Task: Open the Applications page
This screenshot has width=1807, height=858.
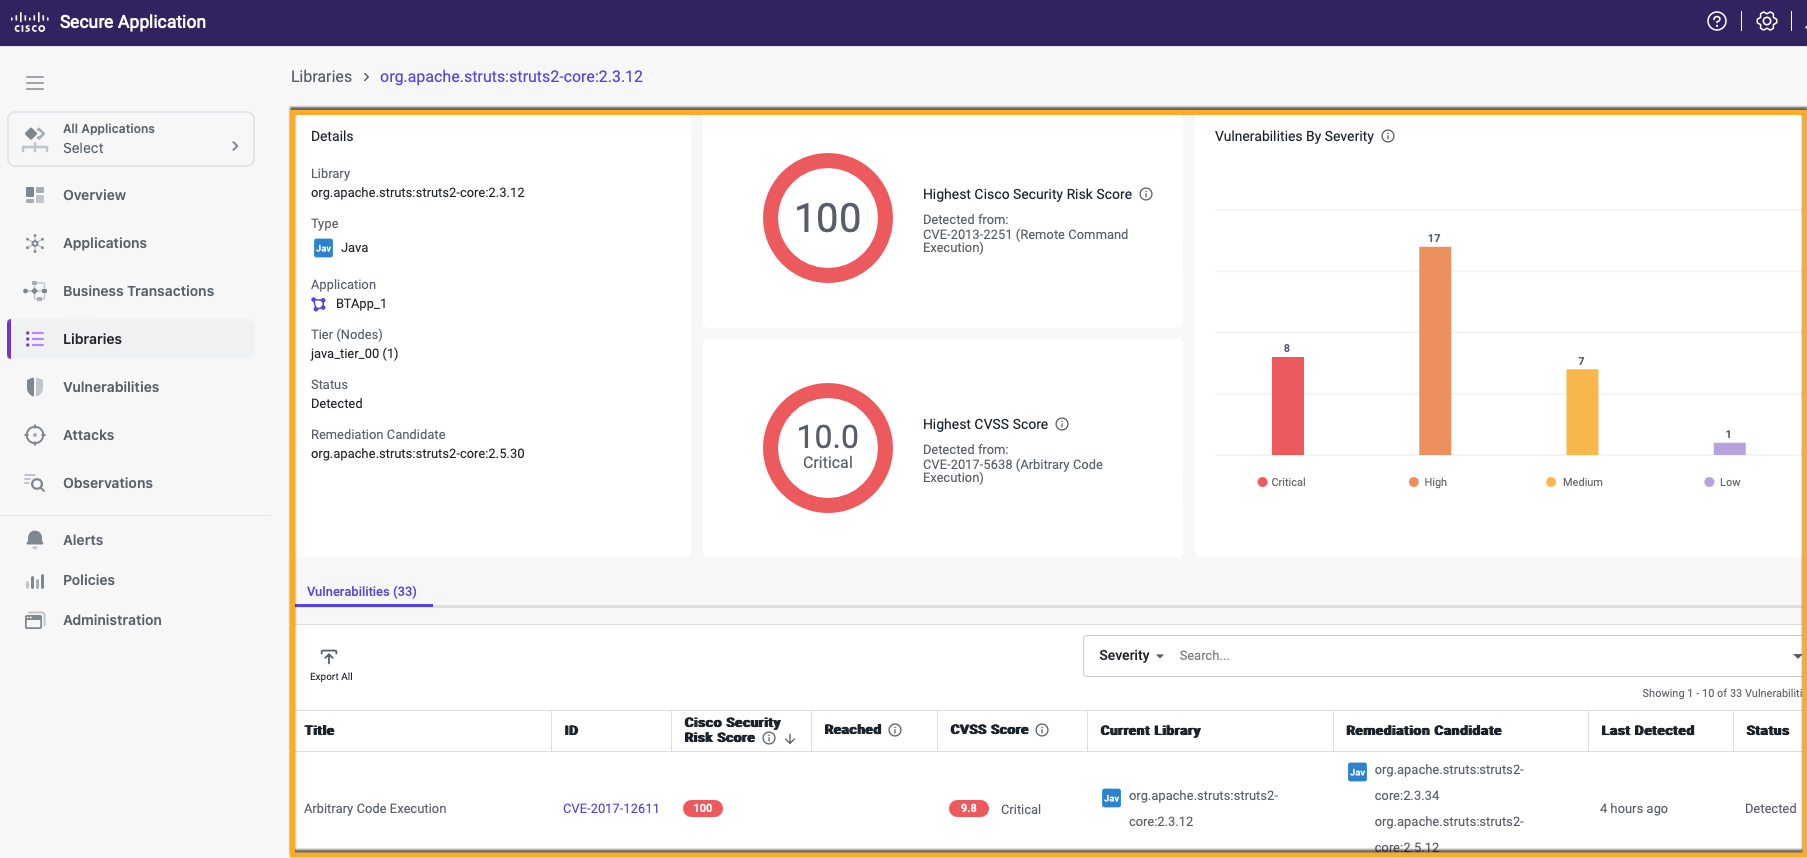Action: [104, 243]
